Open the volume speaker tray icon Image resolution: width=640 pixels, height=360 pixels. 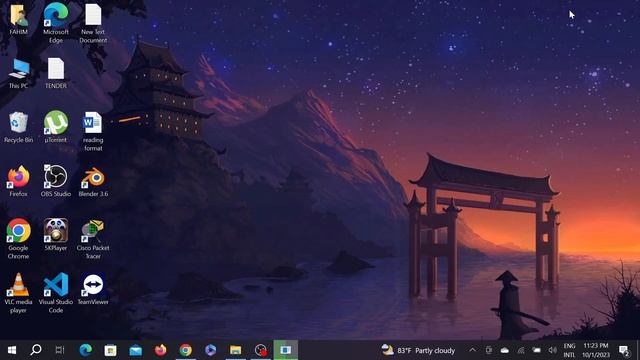pos(553,350)
